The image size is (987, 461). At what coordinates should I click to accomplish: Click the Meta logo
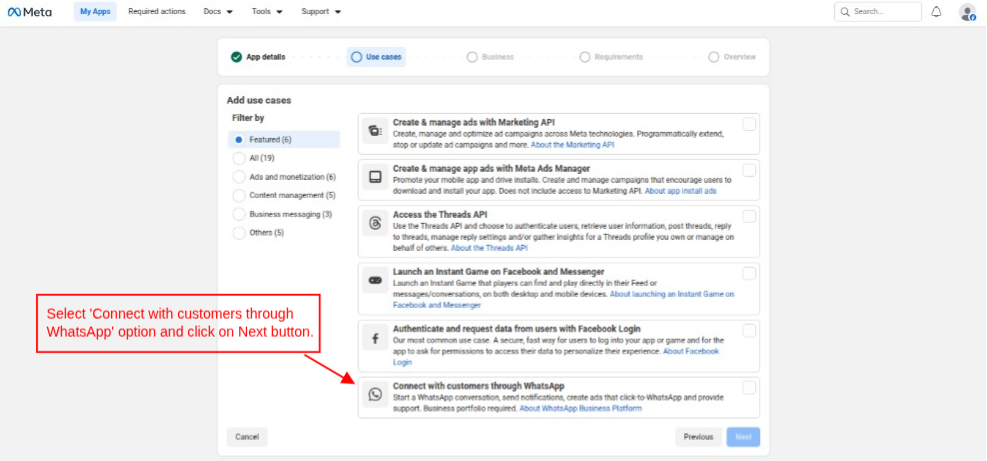point(30,12)
